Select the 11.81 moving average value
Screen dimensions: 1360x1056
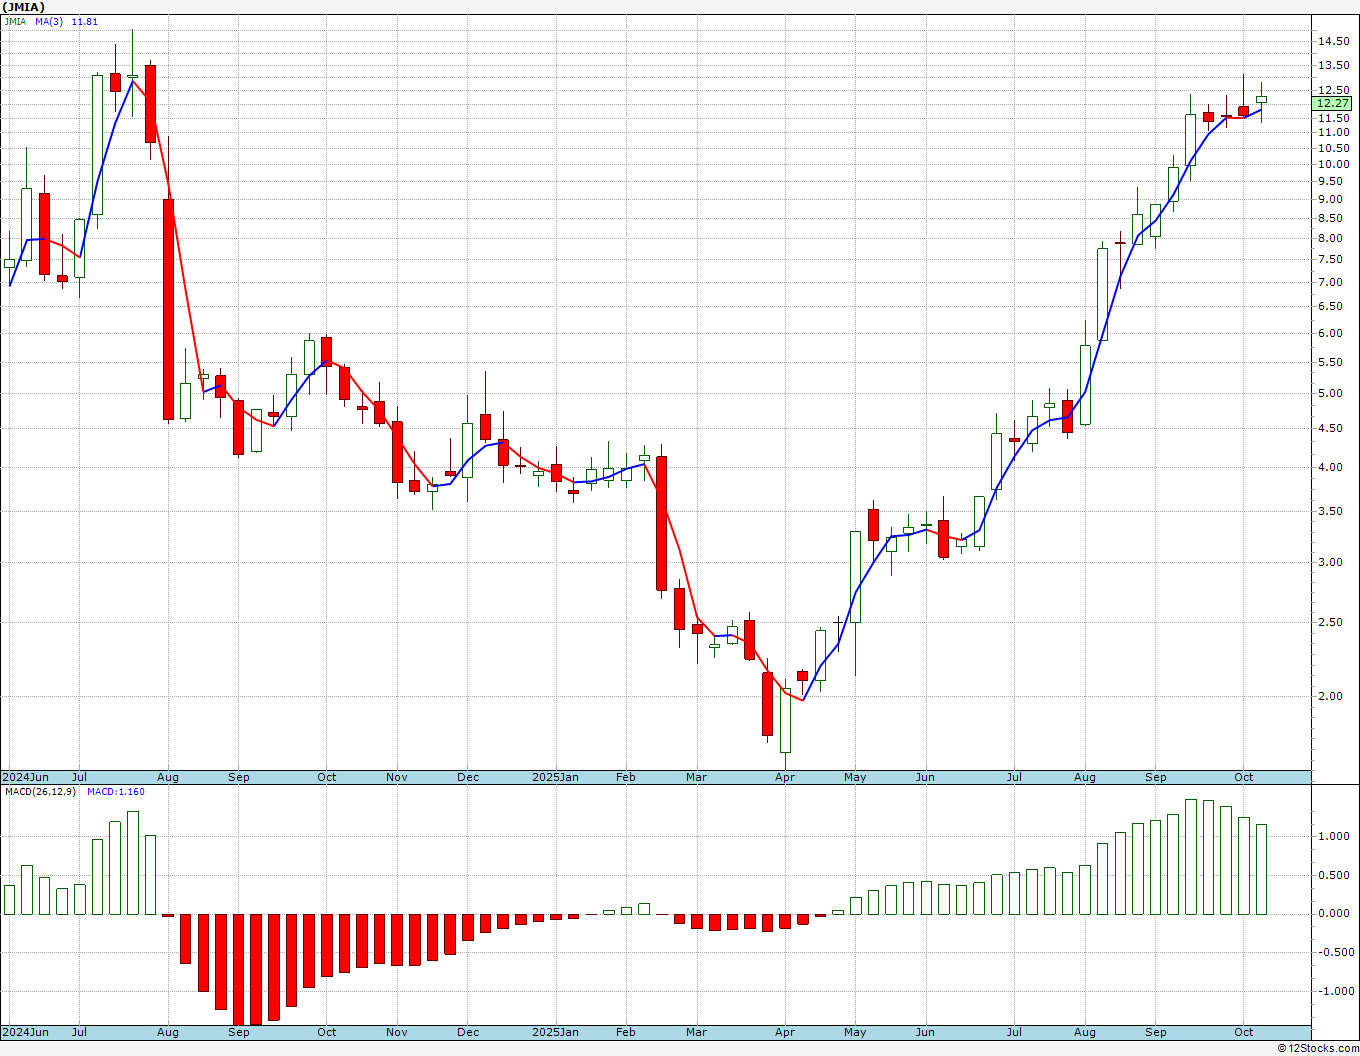pyautogui.click(x=85, y=21)
